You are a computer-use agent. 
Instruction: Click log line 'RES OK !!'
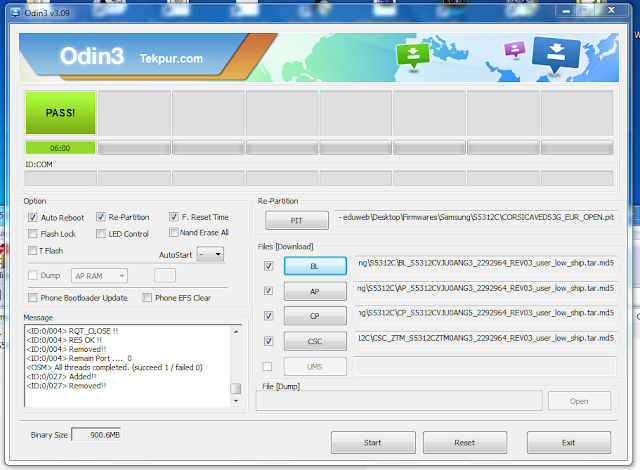click(x=64, y=340)
